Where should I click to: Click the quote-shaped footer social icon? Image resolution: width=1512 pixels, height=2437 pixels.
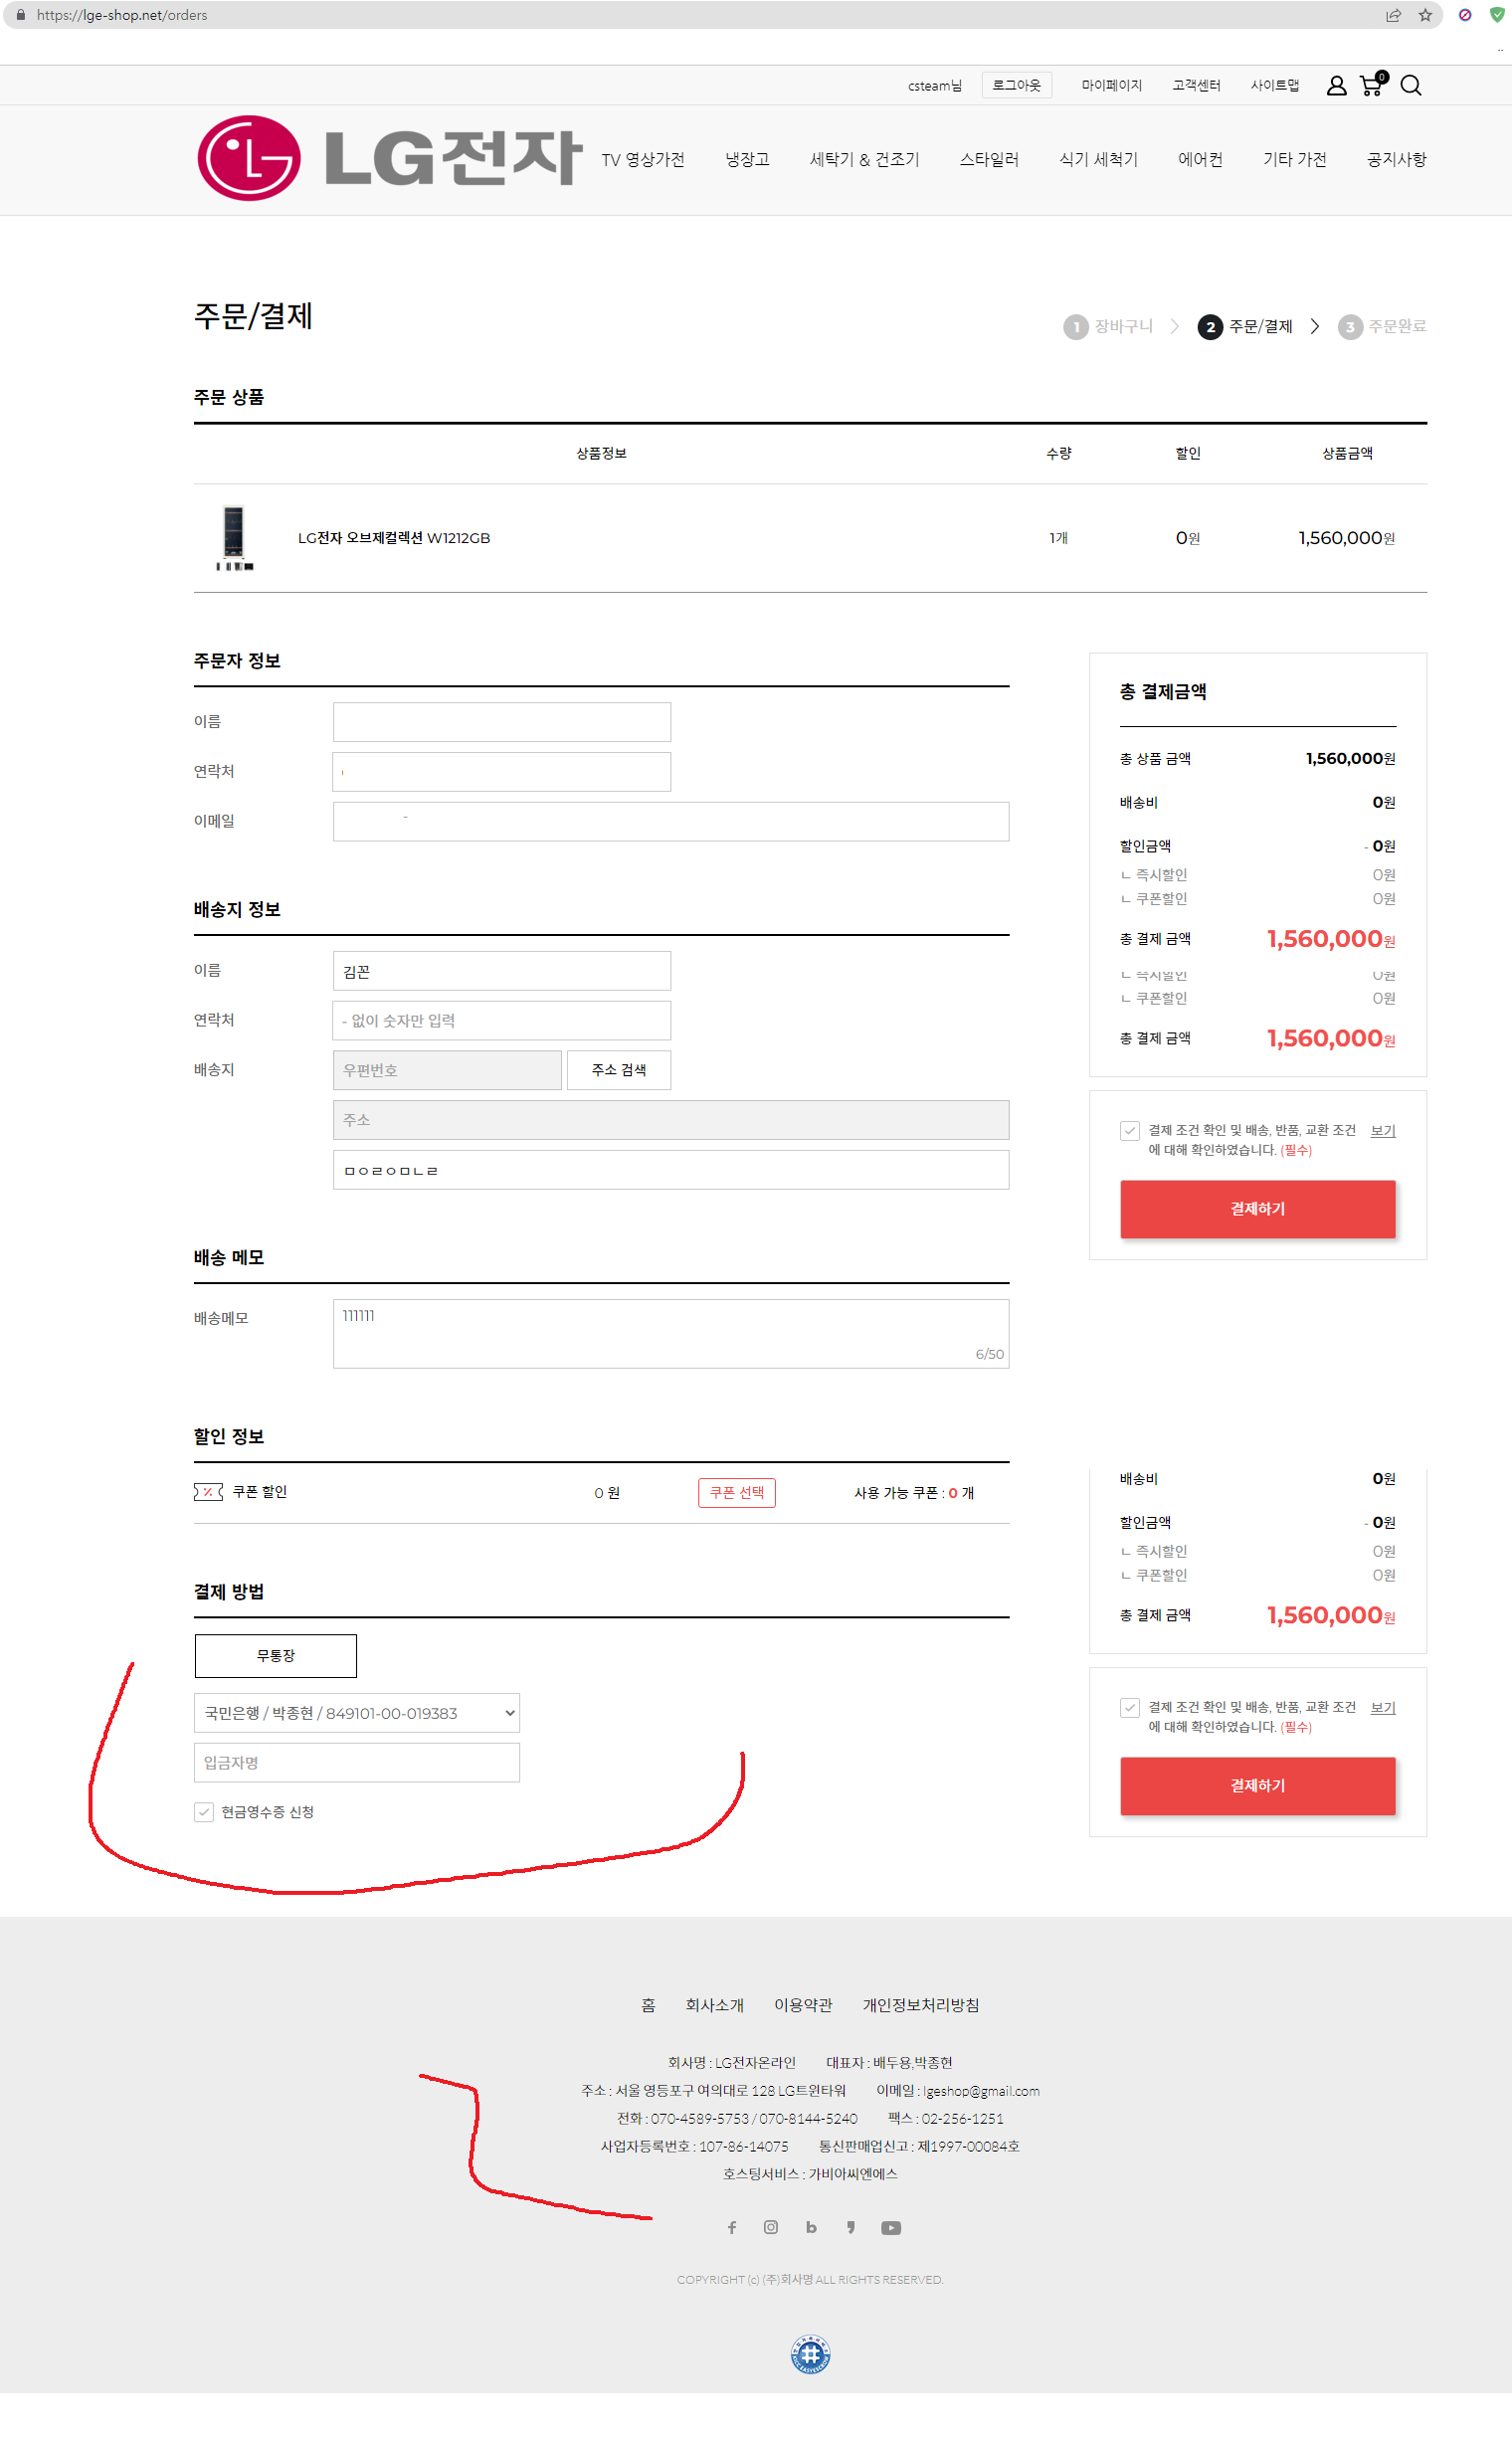(x=851, y=2227)
